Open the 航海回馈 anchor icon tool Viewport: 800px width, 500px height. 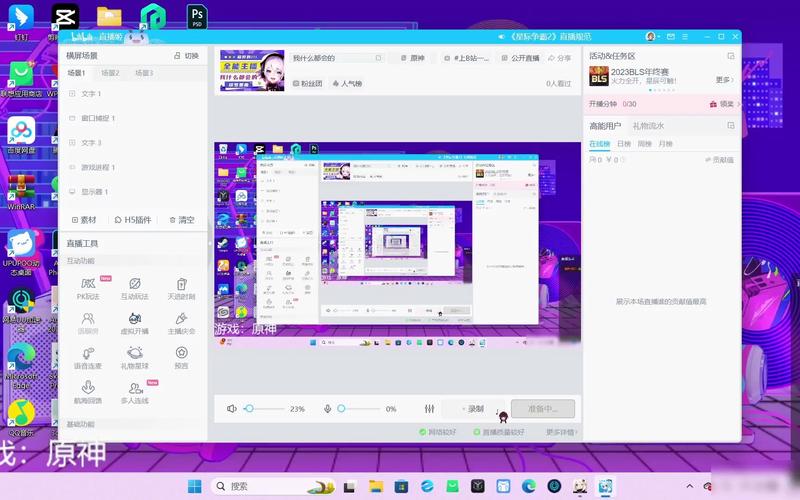point(88,393)
